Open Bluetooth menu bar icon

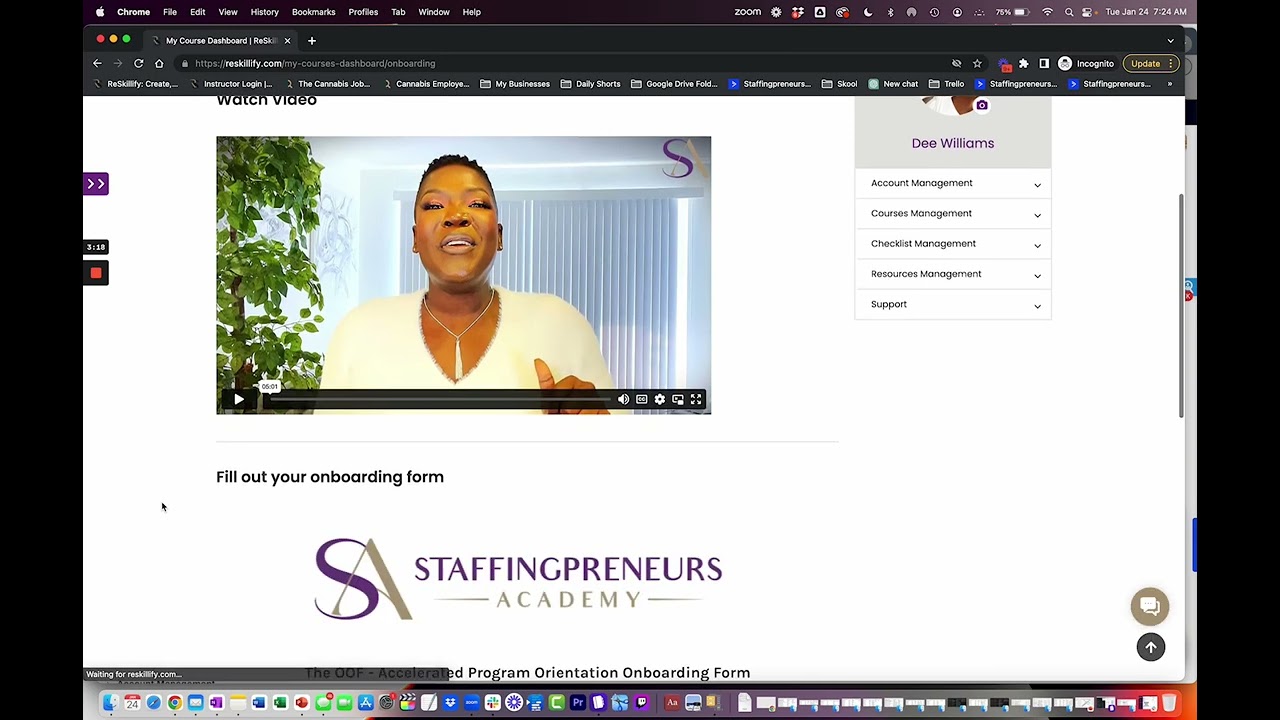coord(890,12)
